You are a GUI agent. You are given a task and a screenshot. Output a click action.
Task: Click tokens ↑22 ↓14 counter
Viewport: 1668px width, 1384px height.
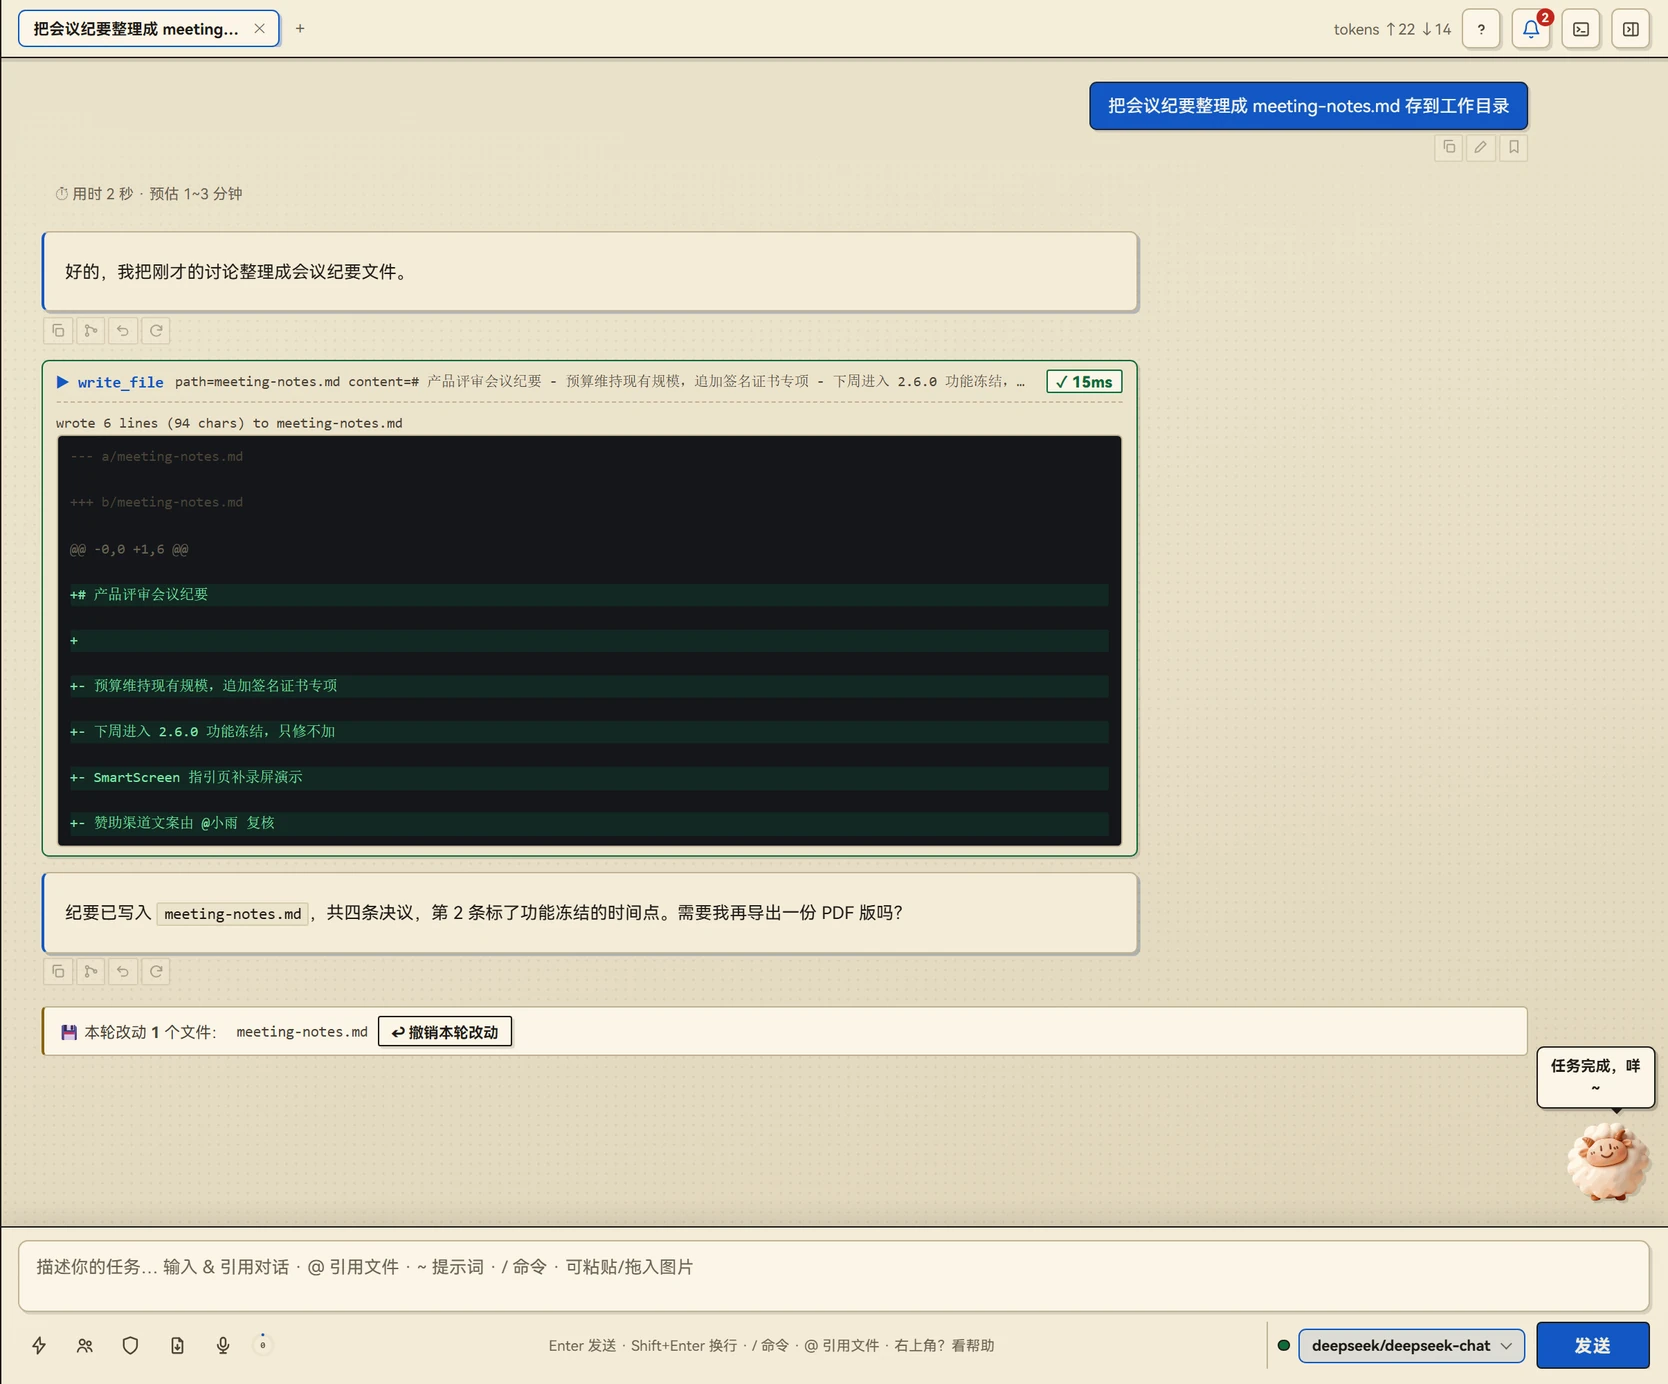click(x=1392, y=29)
